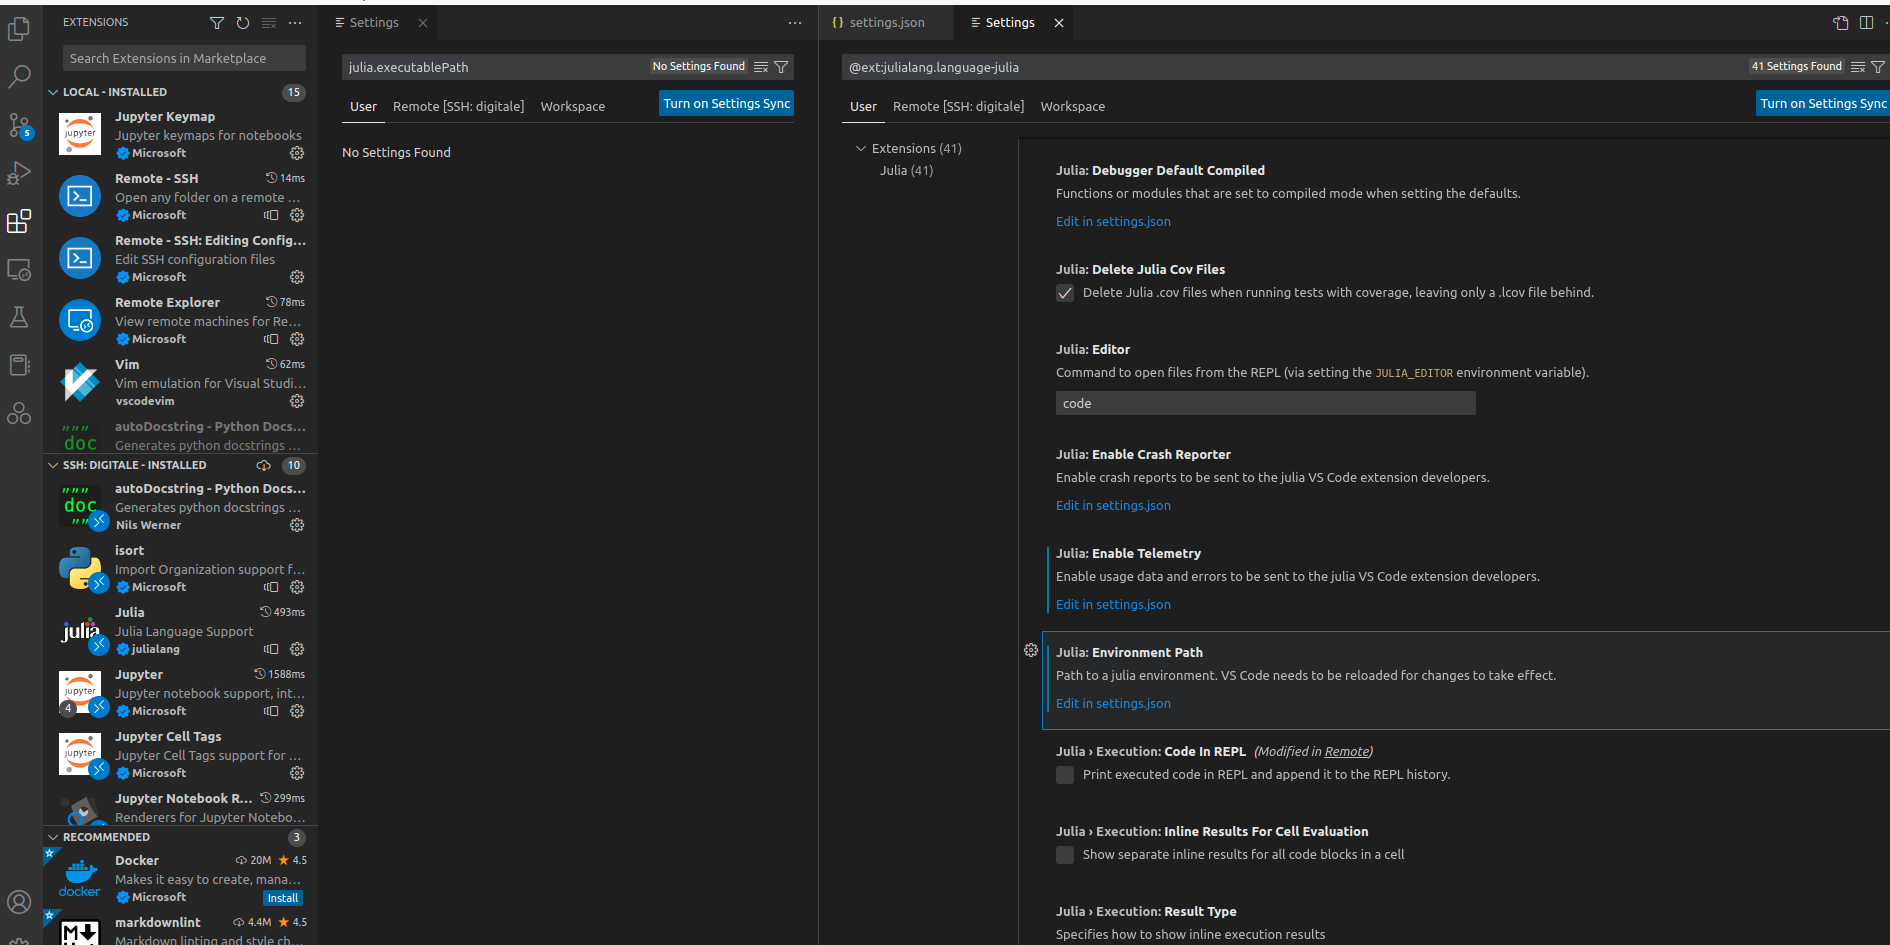Open Extensions views and more actions menu
Screen dimensions: 1890x945
(x=295, y=22)
